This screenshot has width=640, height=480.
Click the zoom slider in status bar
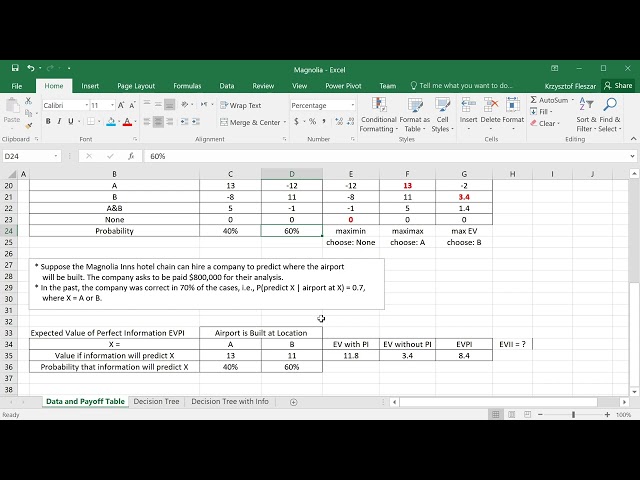tap(573, 415)
